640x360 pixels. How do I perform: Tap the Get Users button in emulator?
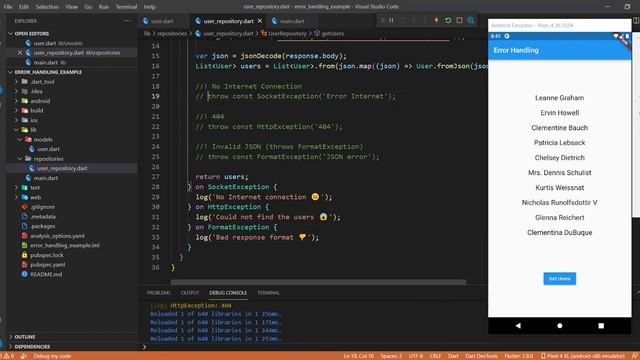click(560, 279)
